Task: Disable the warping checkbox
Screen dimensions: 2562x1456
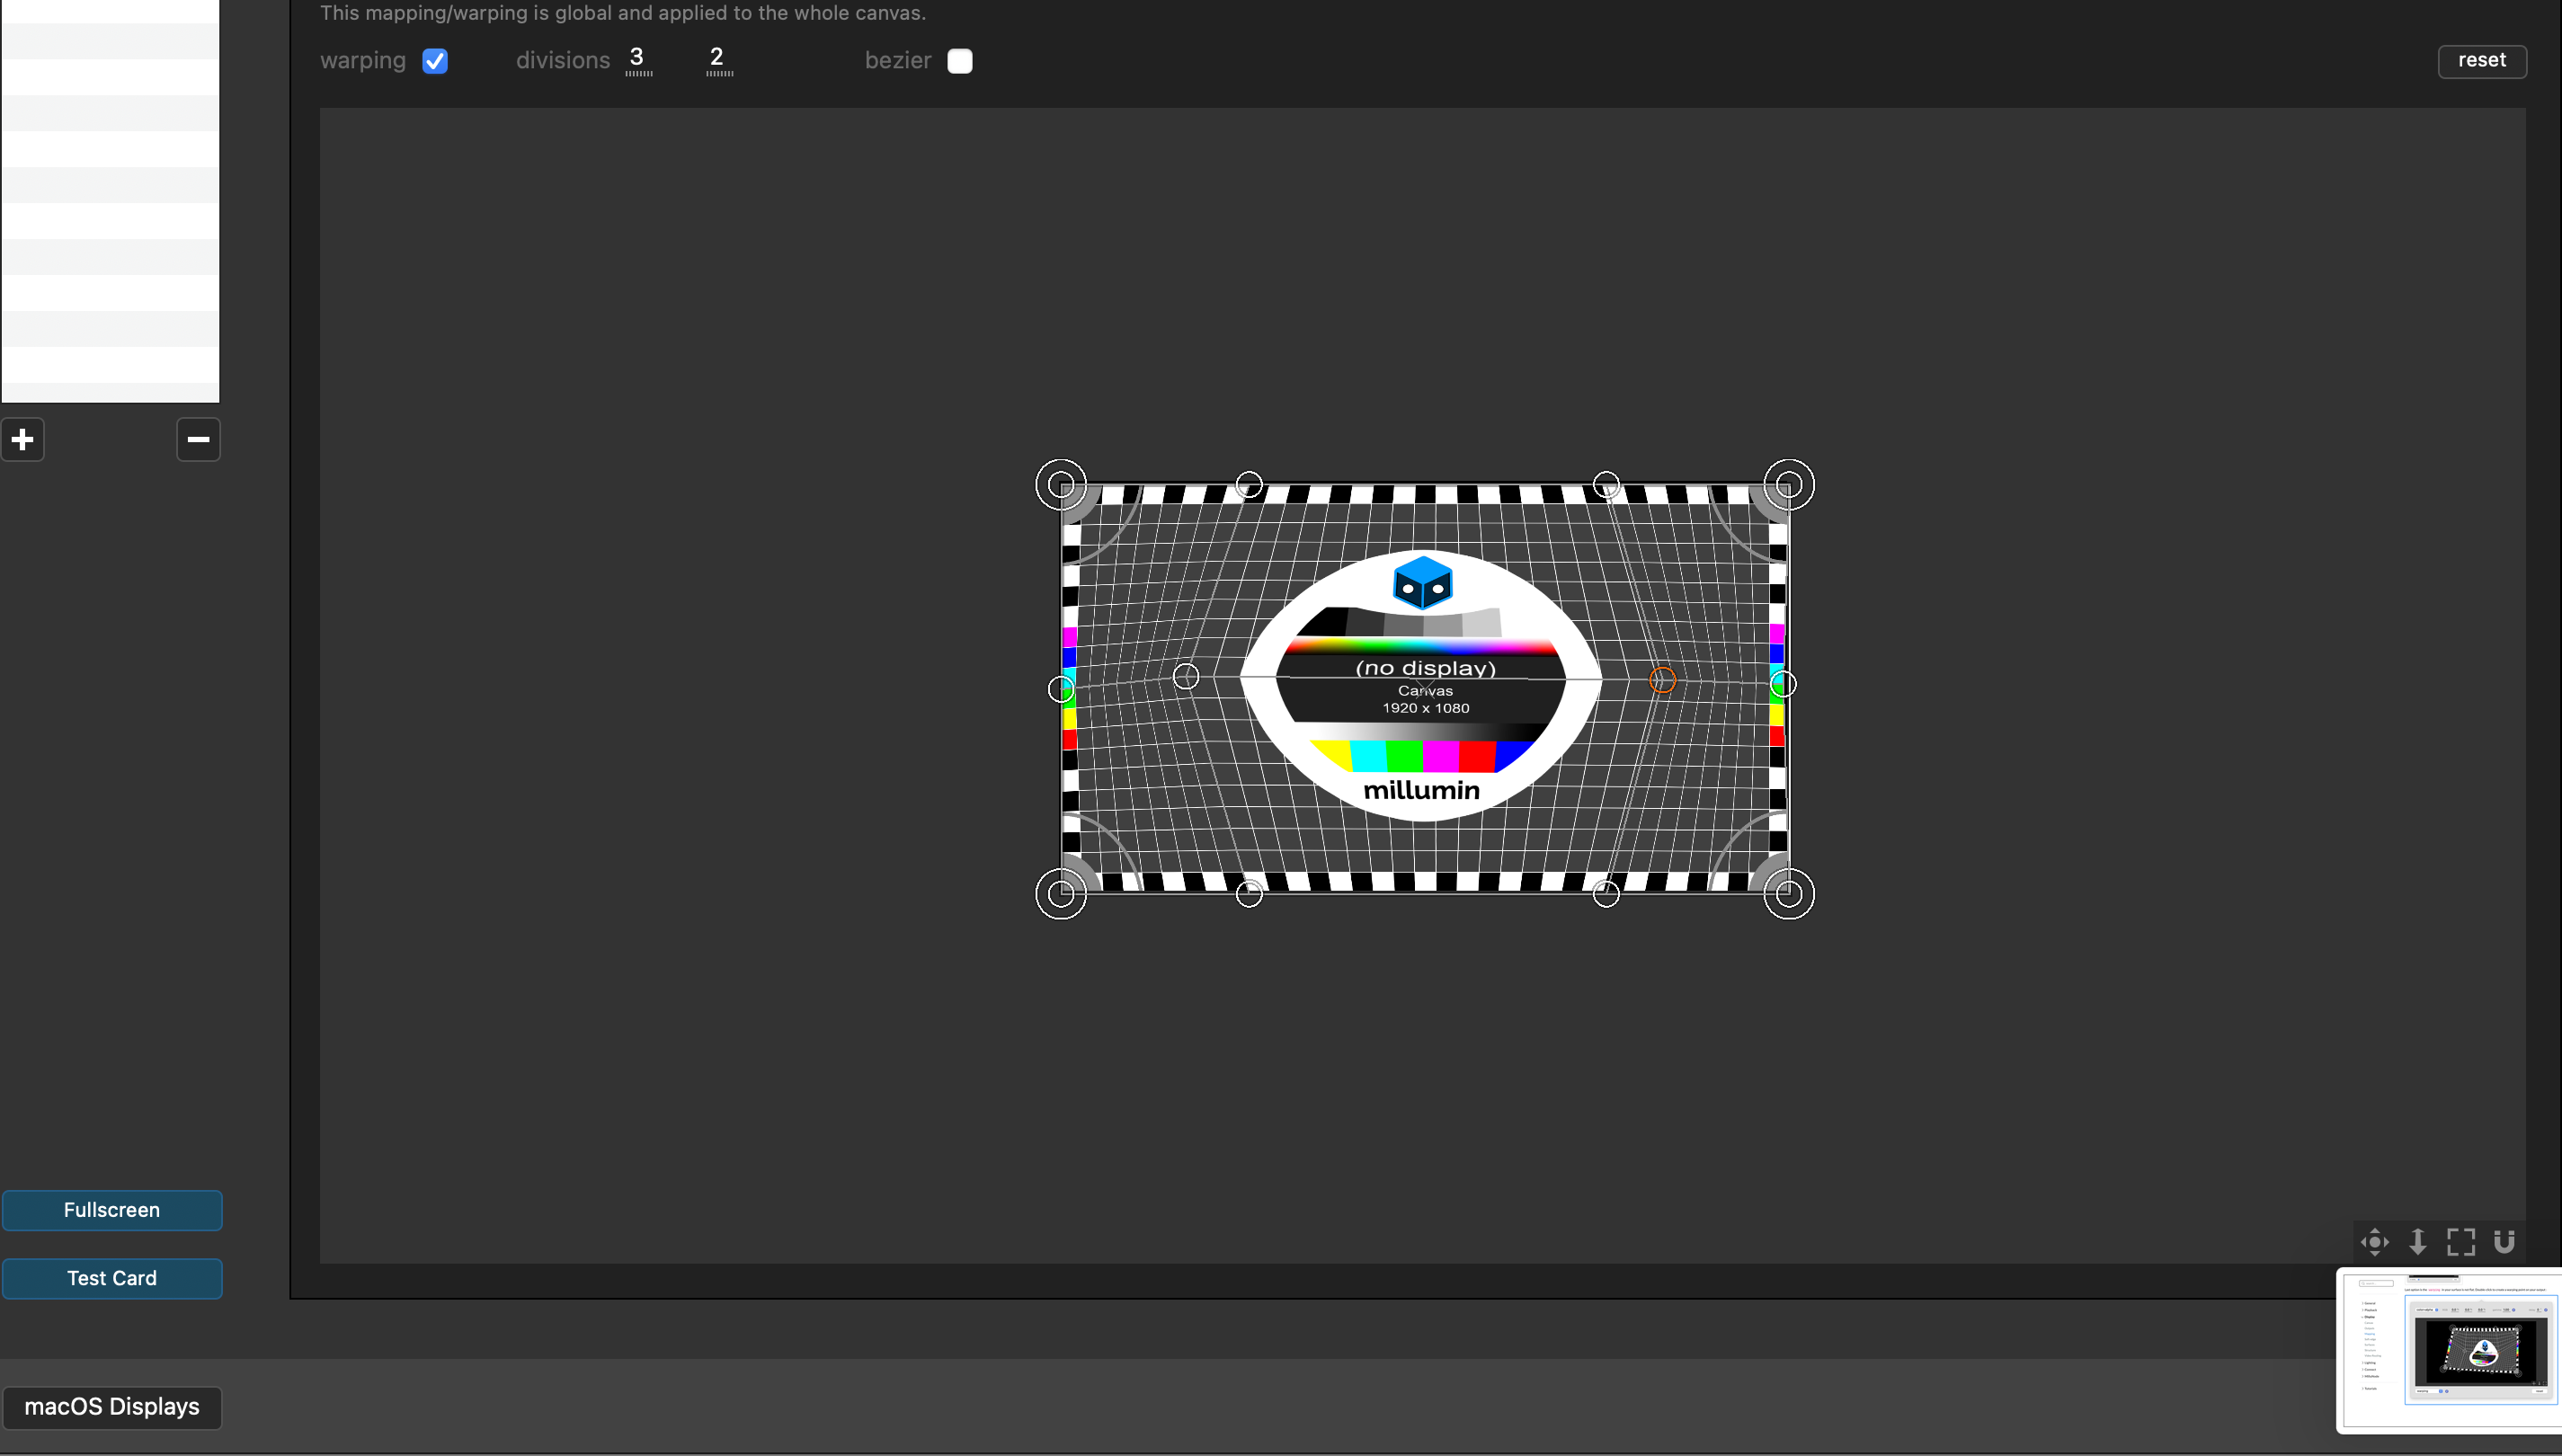Action: 435,61
